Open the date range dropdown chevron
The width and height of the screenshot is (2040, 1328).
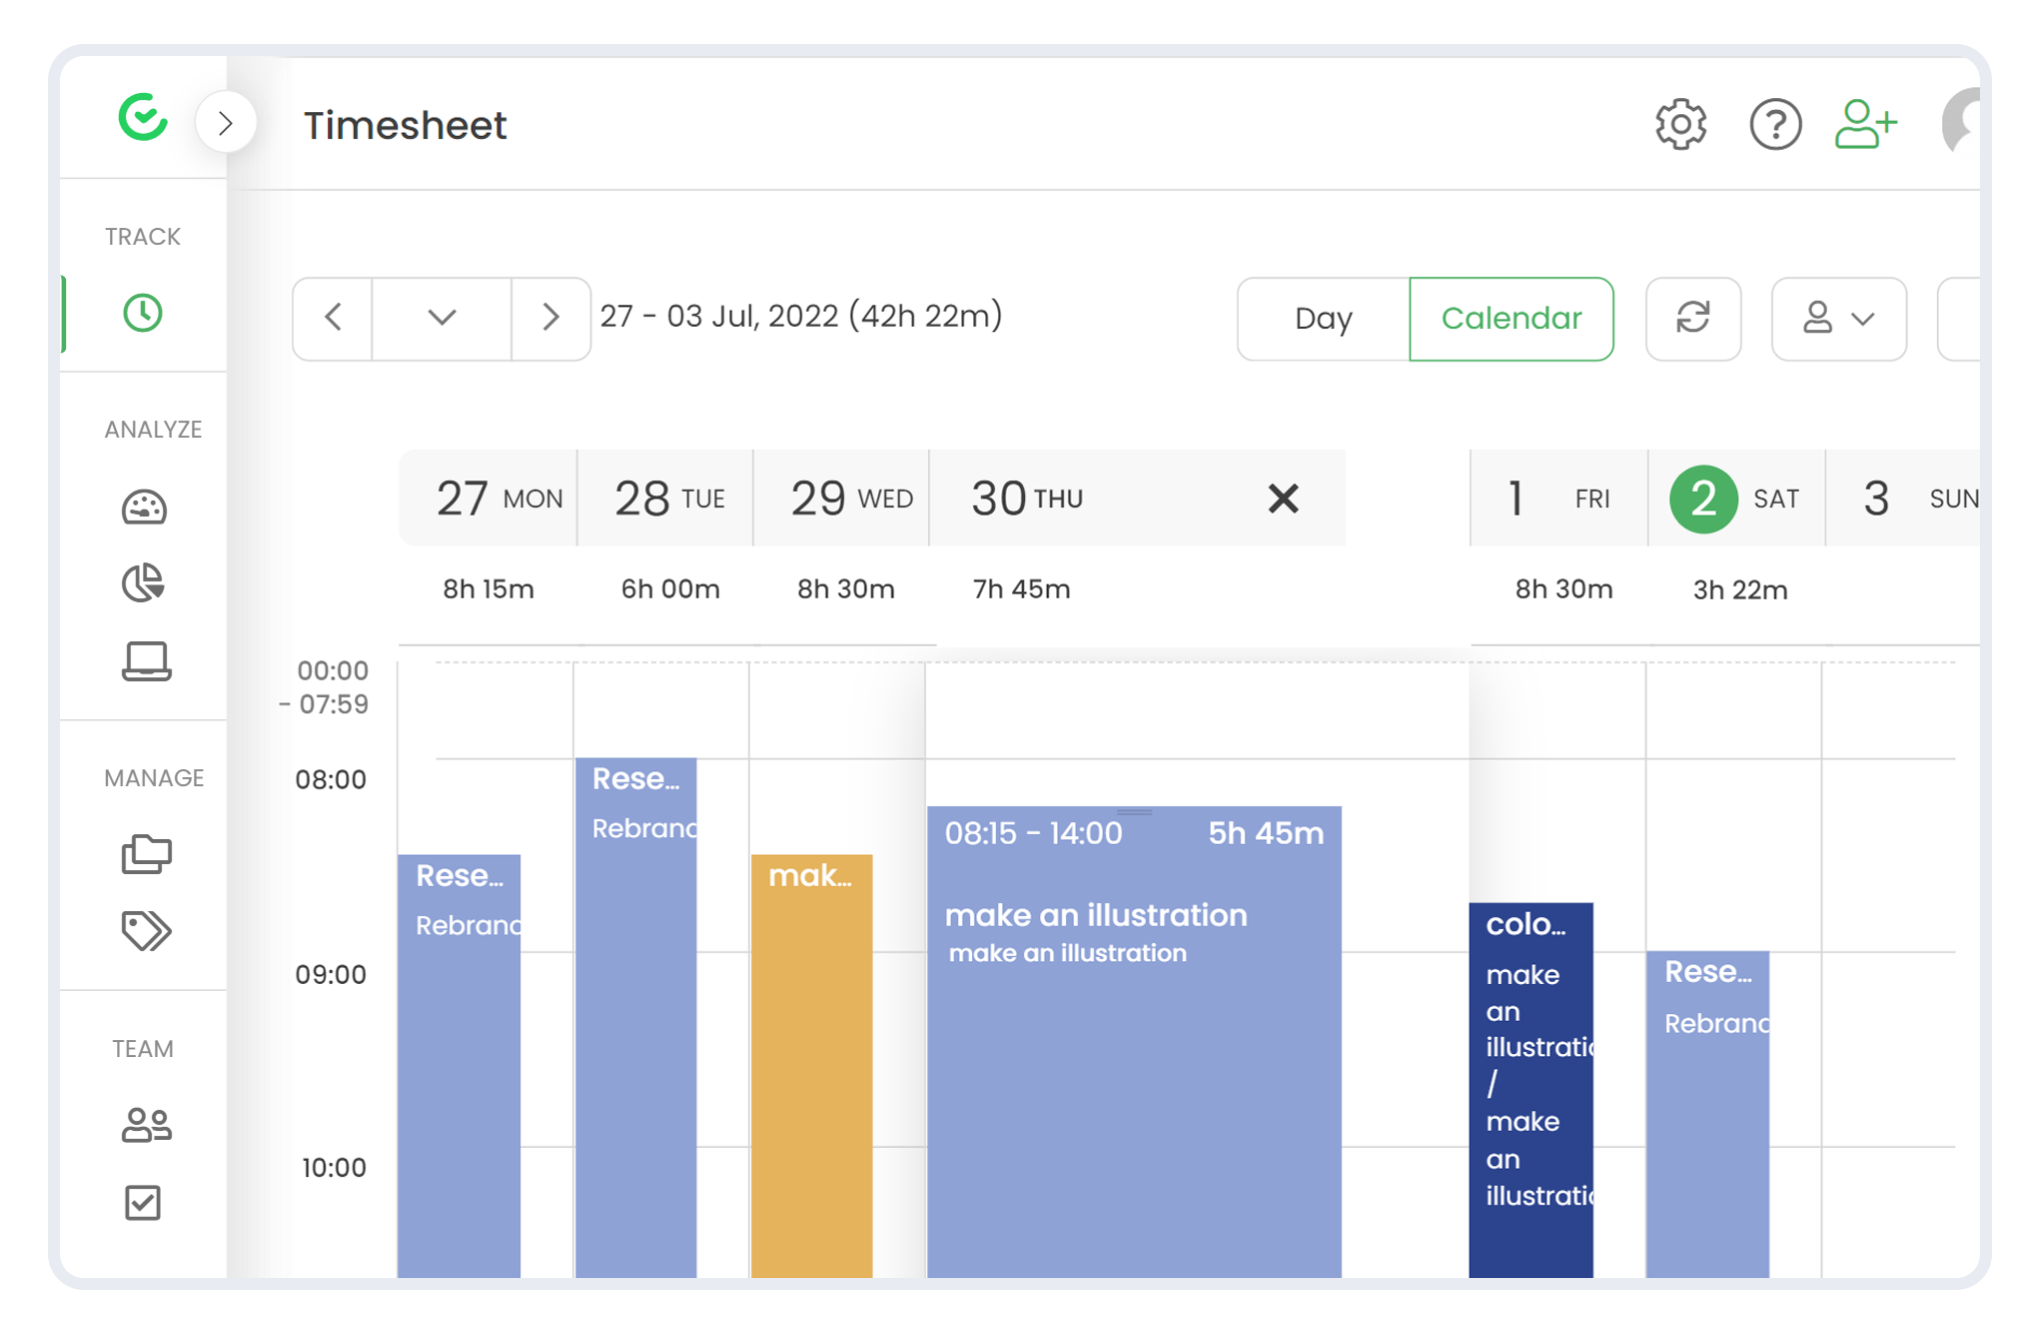point(441,318)
